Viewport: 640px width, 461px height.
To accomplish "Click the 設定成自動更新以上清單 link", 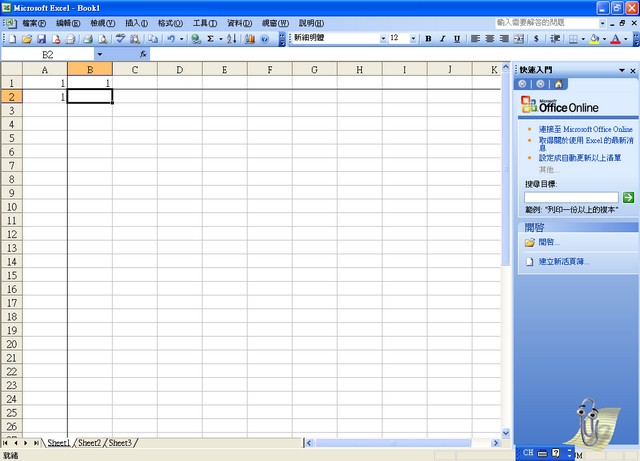I will pyautogui.click(x=580, y=158).
